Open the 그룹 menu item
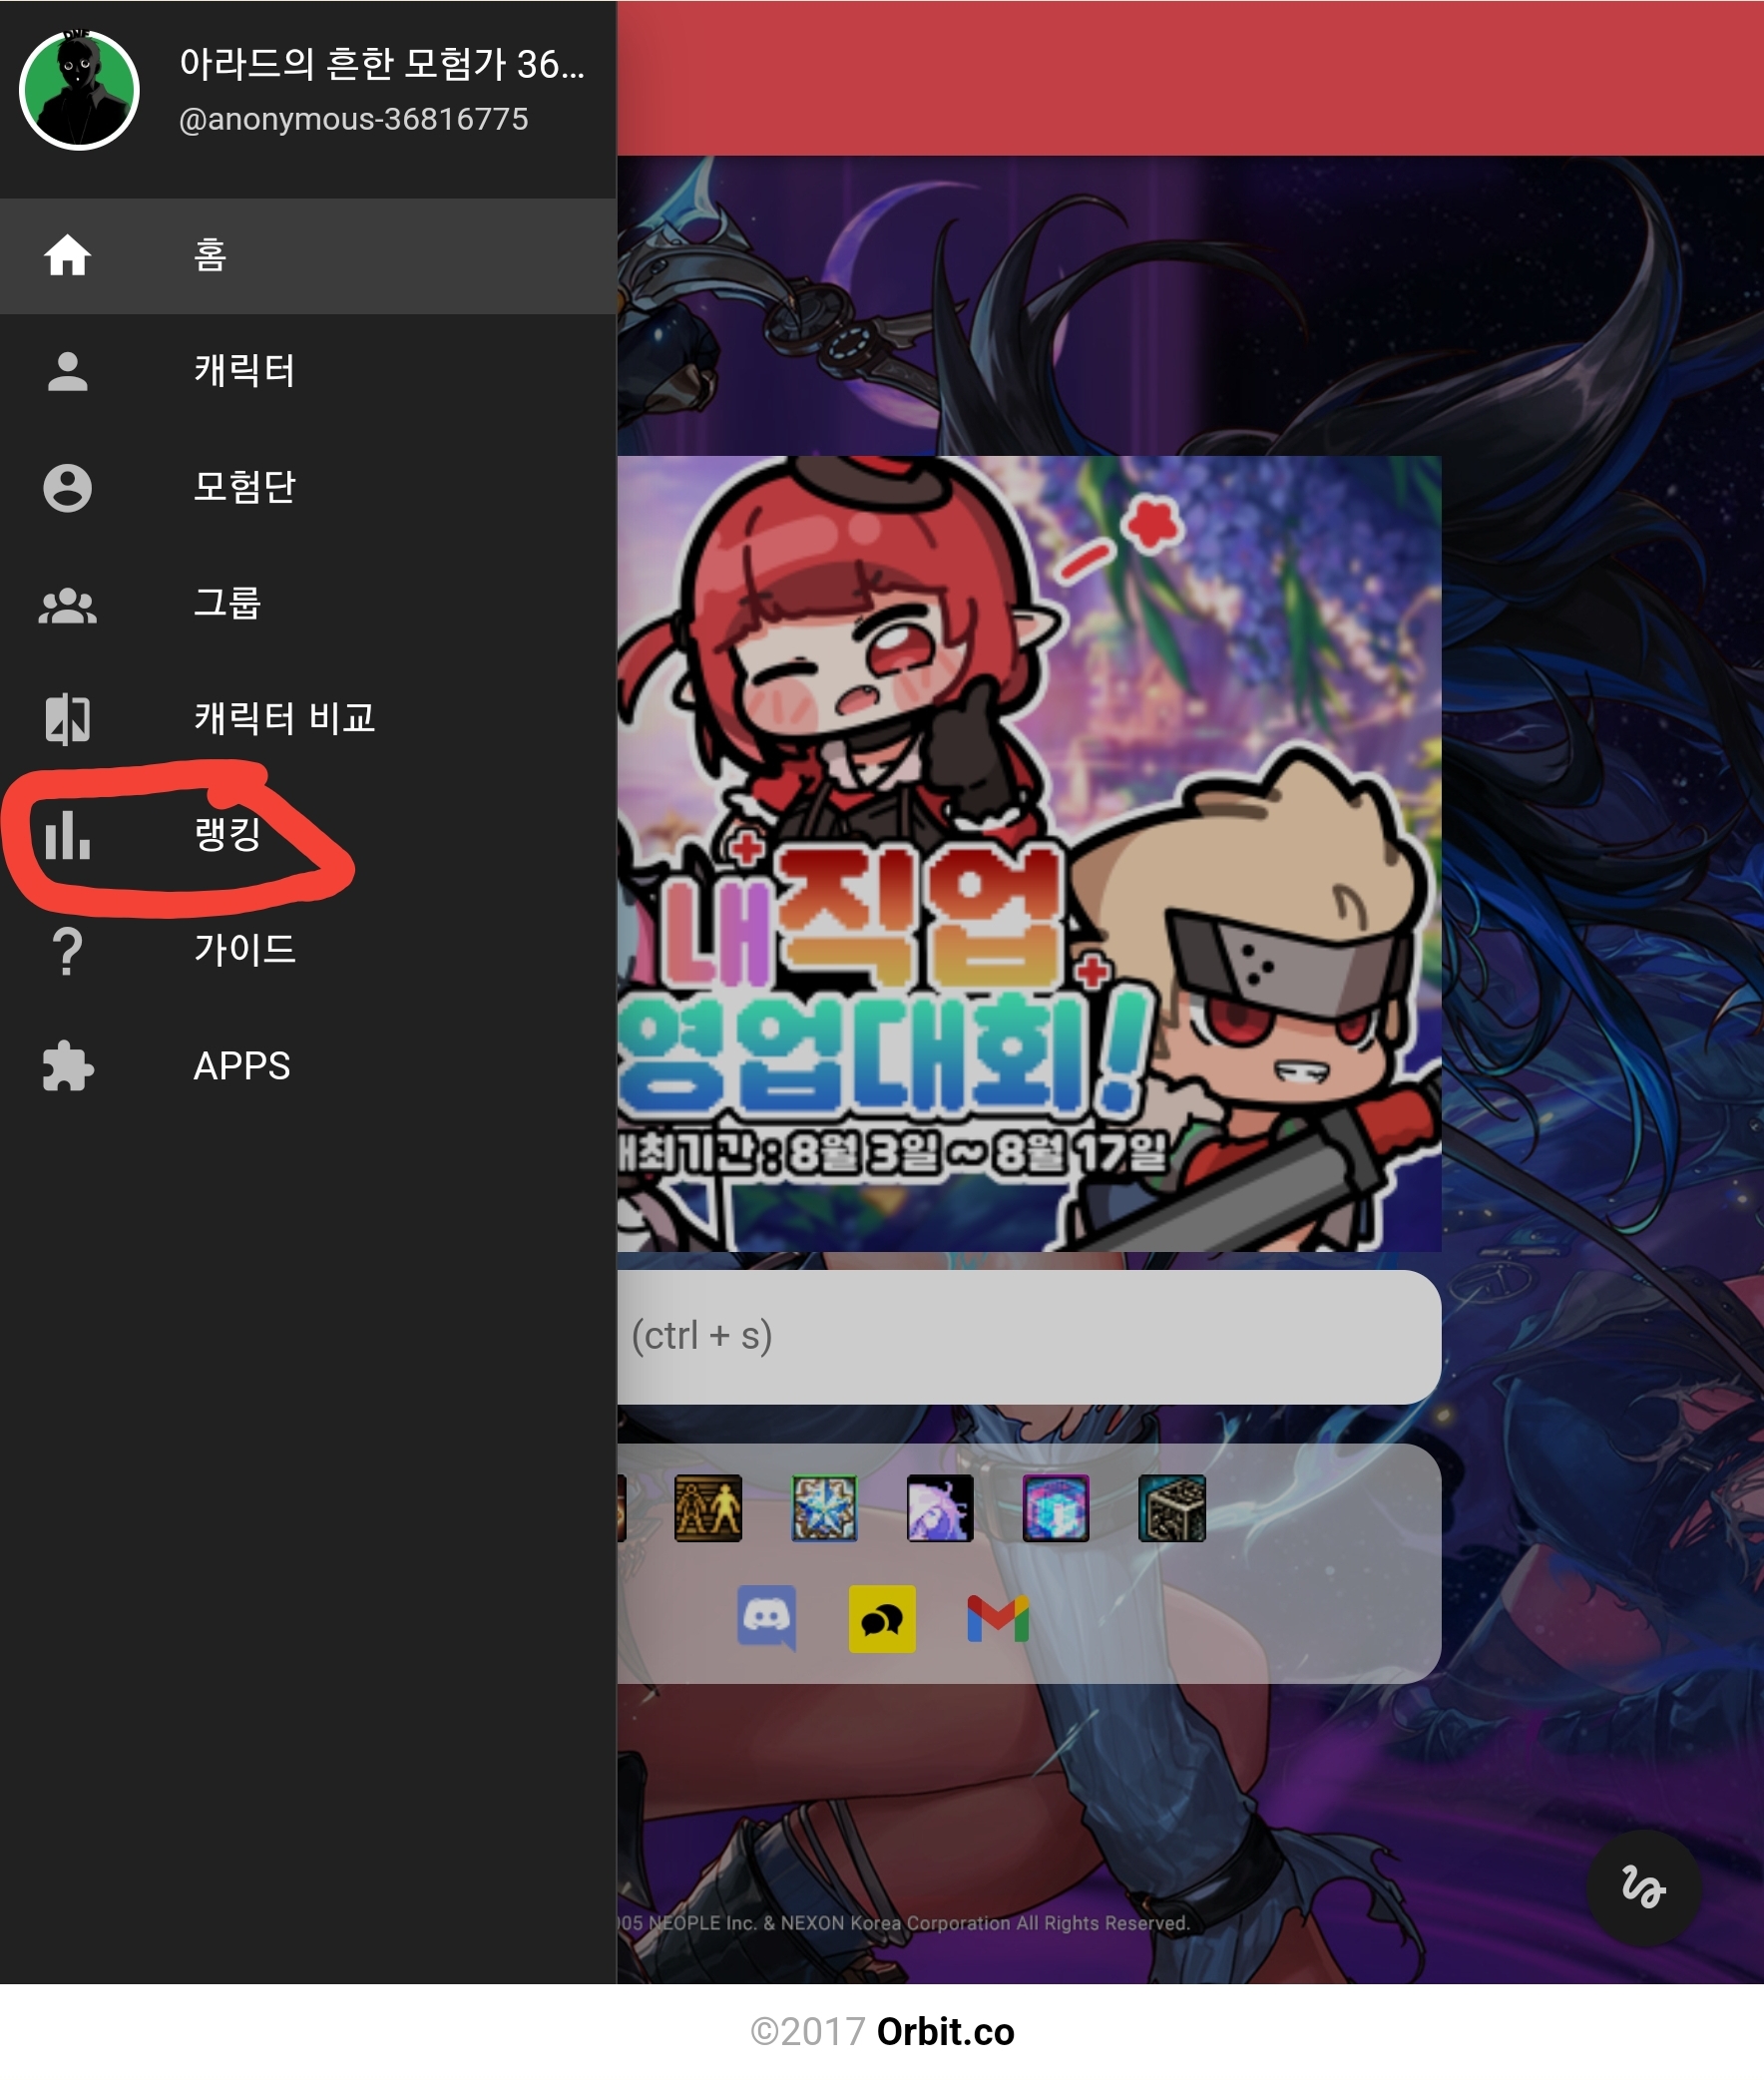Screen dimensions: 1764x2080 pos(308,604)
